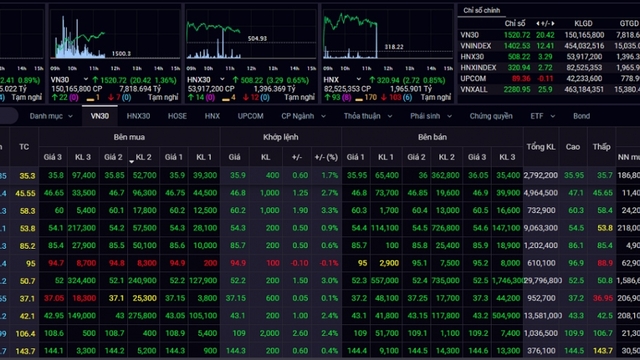
Task: Open the Chứng quyền tab
Action: pyautogui.click(x=491, y=116)
